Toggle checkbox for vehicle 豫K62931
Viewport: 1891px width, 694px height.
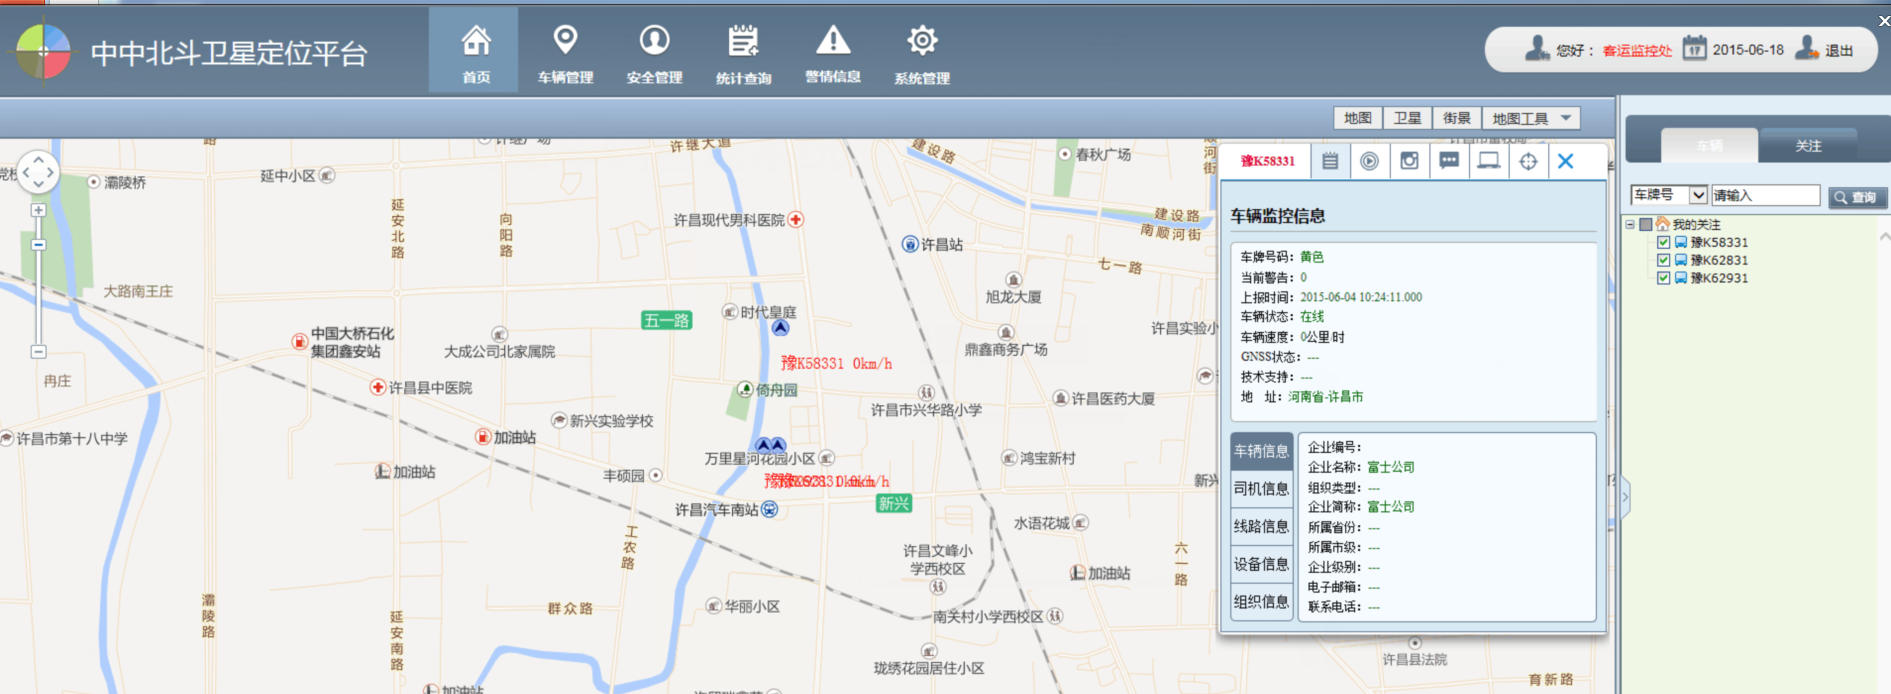point(1663,278)
